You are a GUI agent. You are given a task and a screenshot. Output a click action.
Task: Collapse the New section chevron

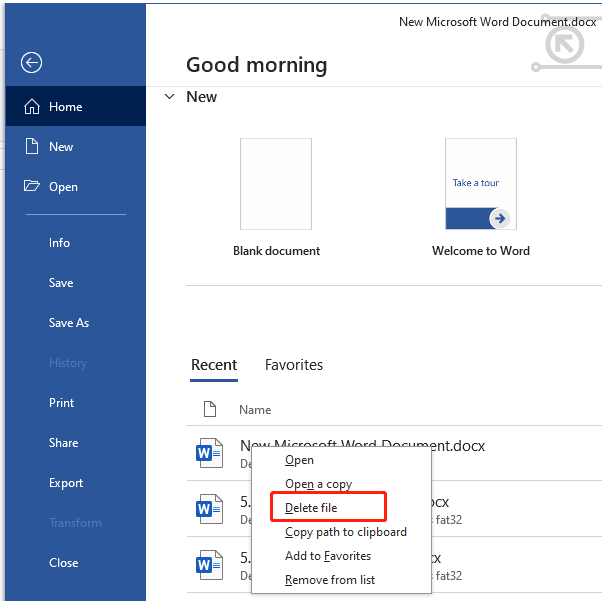[169, 97]
